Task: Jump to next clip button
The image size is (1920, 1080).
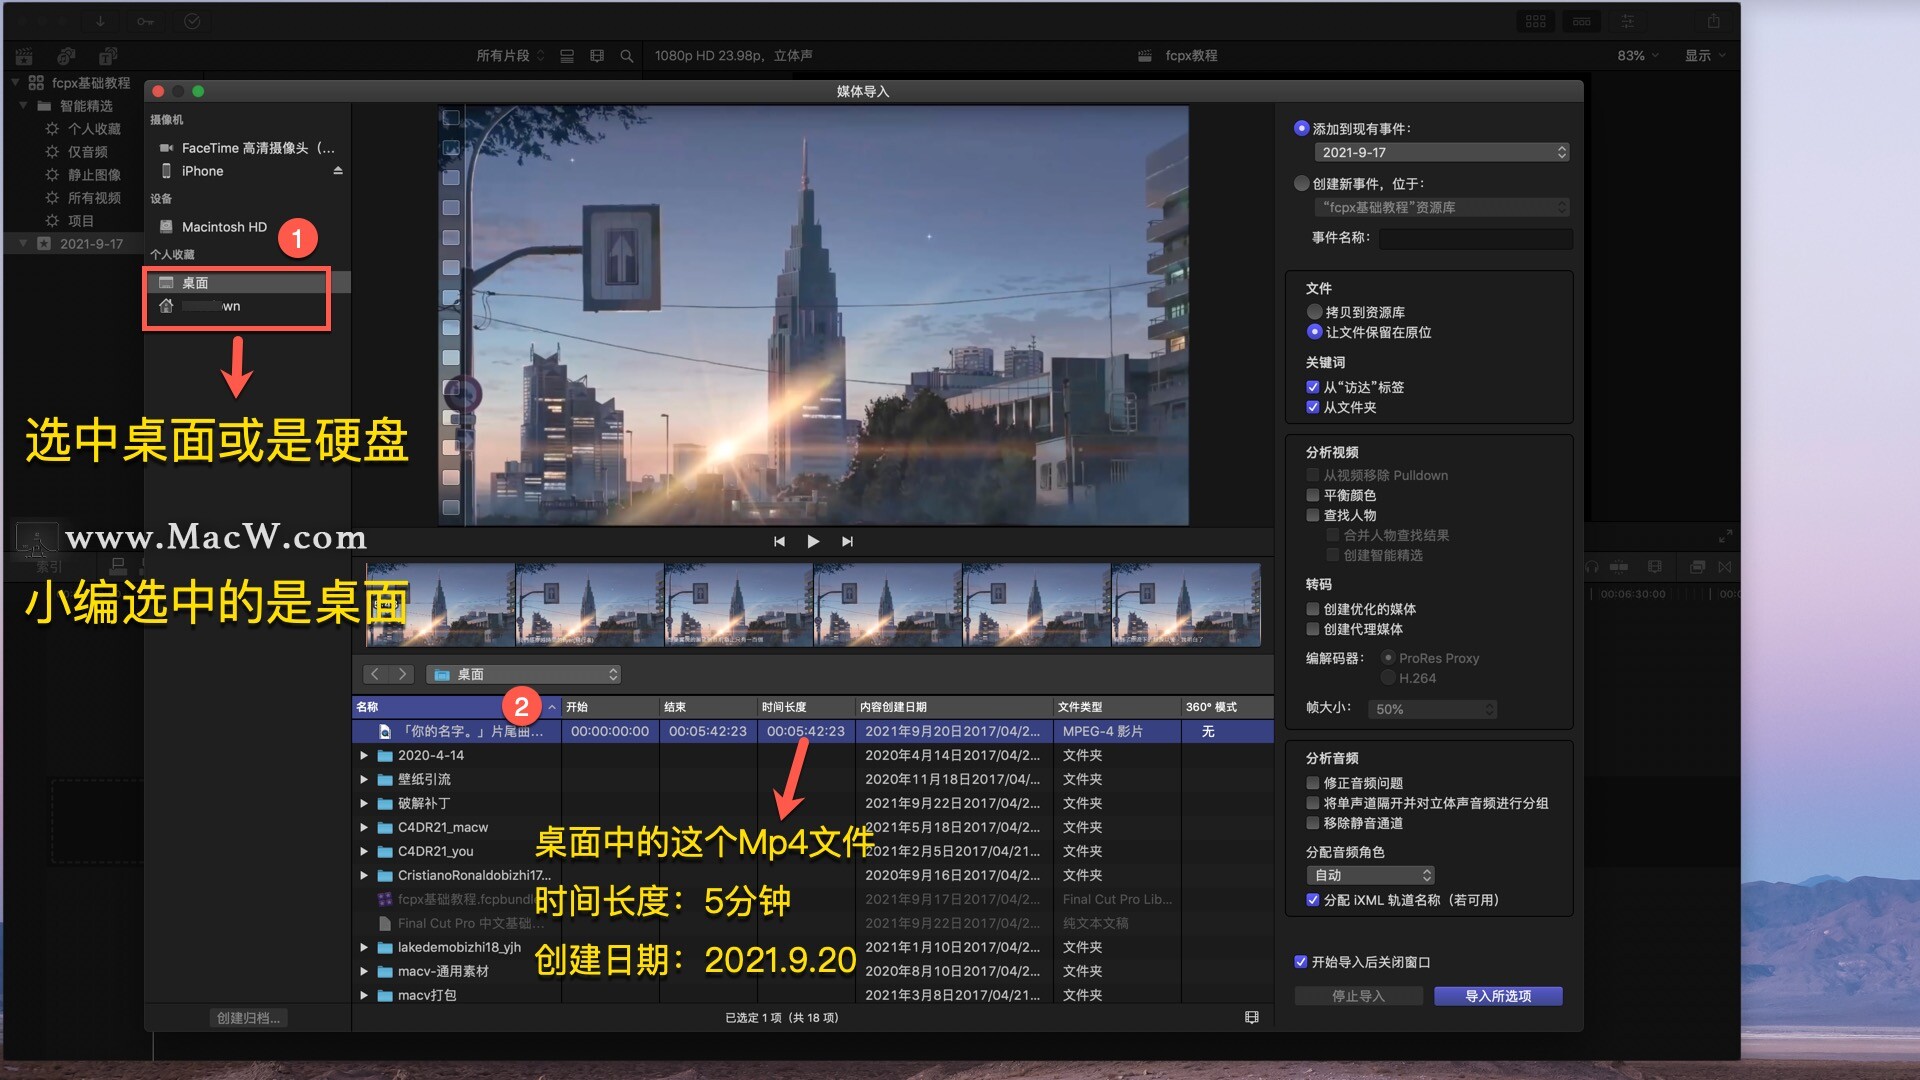Action: 847,541
